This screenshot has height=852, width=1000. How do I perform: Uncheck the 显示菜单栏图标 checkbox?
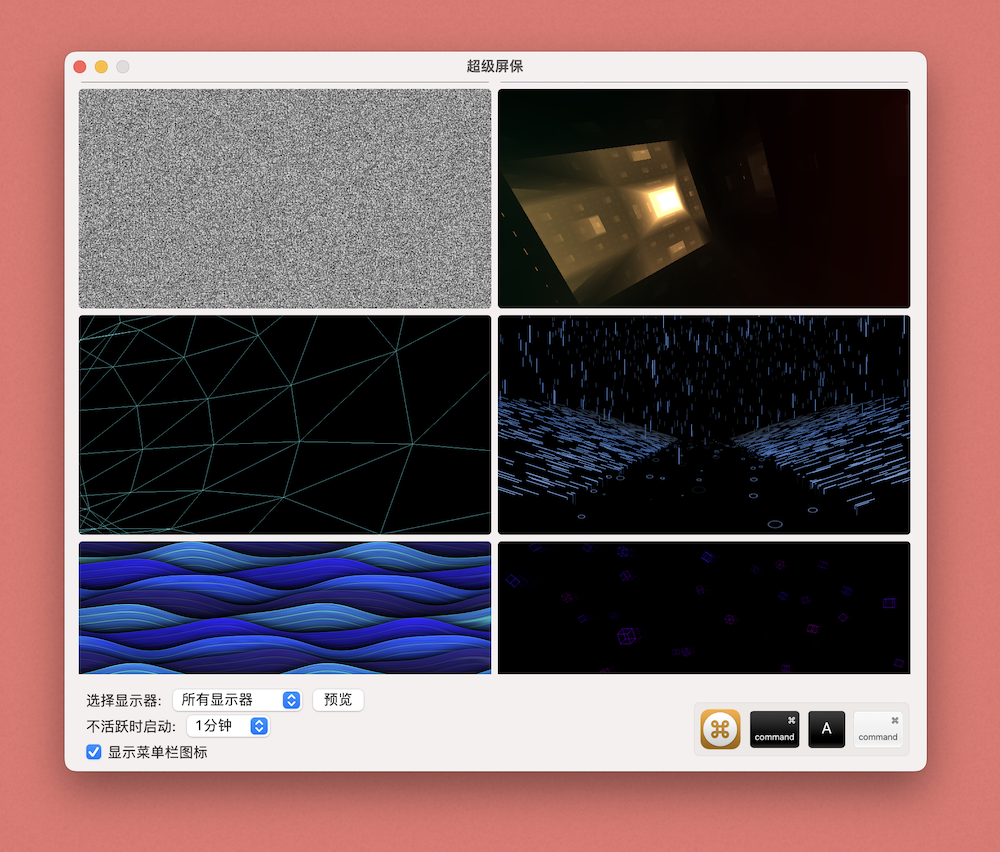pyautogui.click(x=94, y=752)
